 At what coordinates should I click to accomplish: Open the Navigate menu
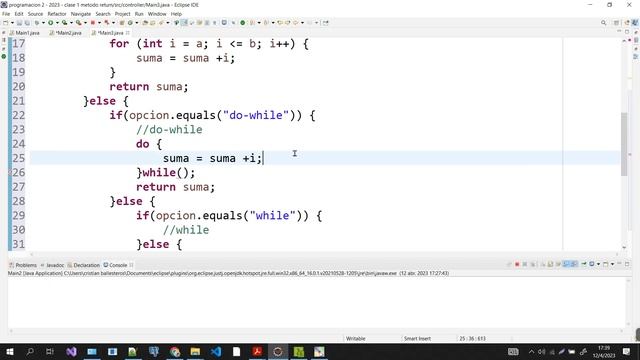(x=81, y=14)
